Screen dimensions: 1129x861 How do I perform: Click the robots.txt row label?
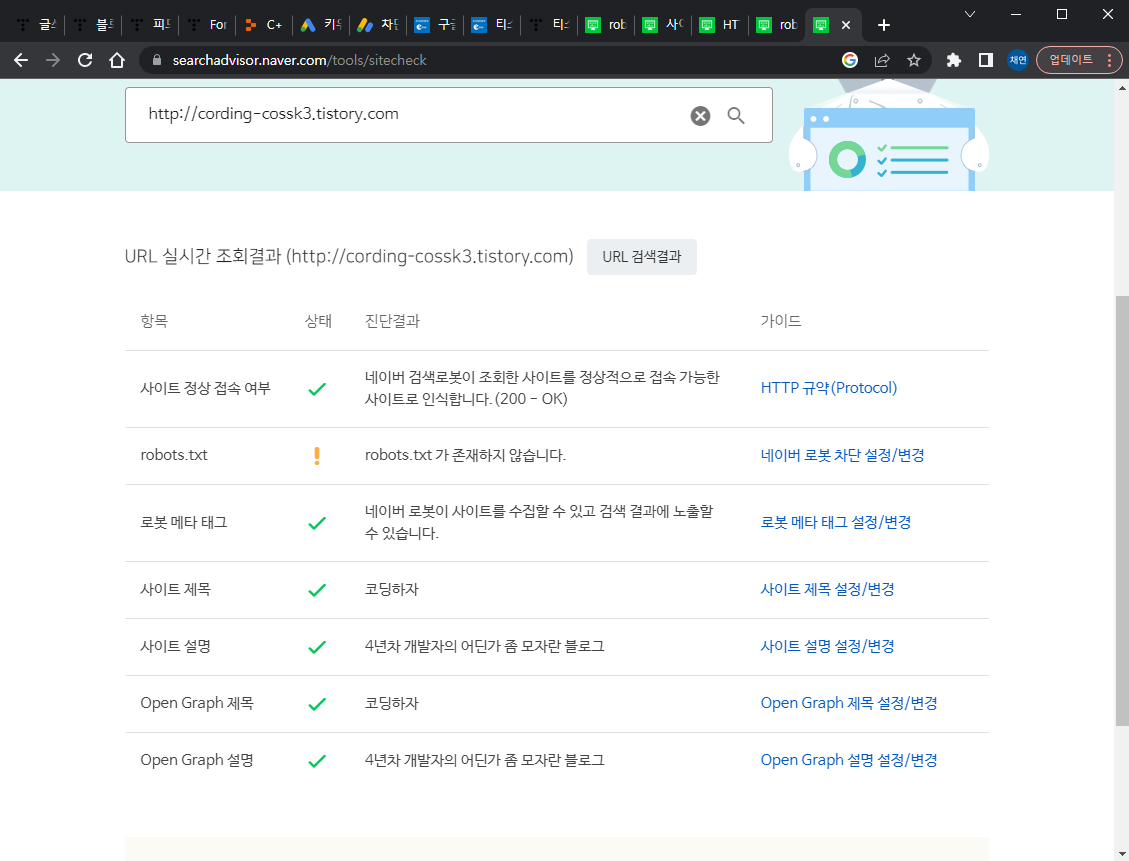point(174,456)
